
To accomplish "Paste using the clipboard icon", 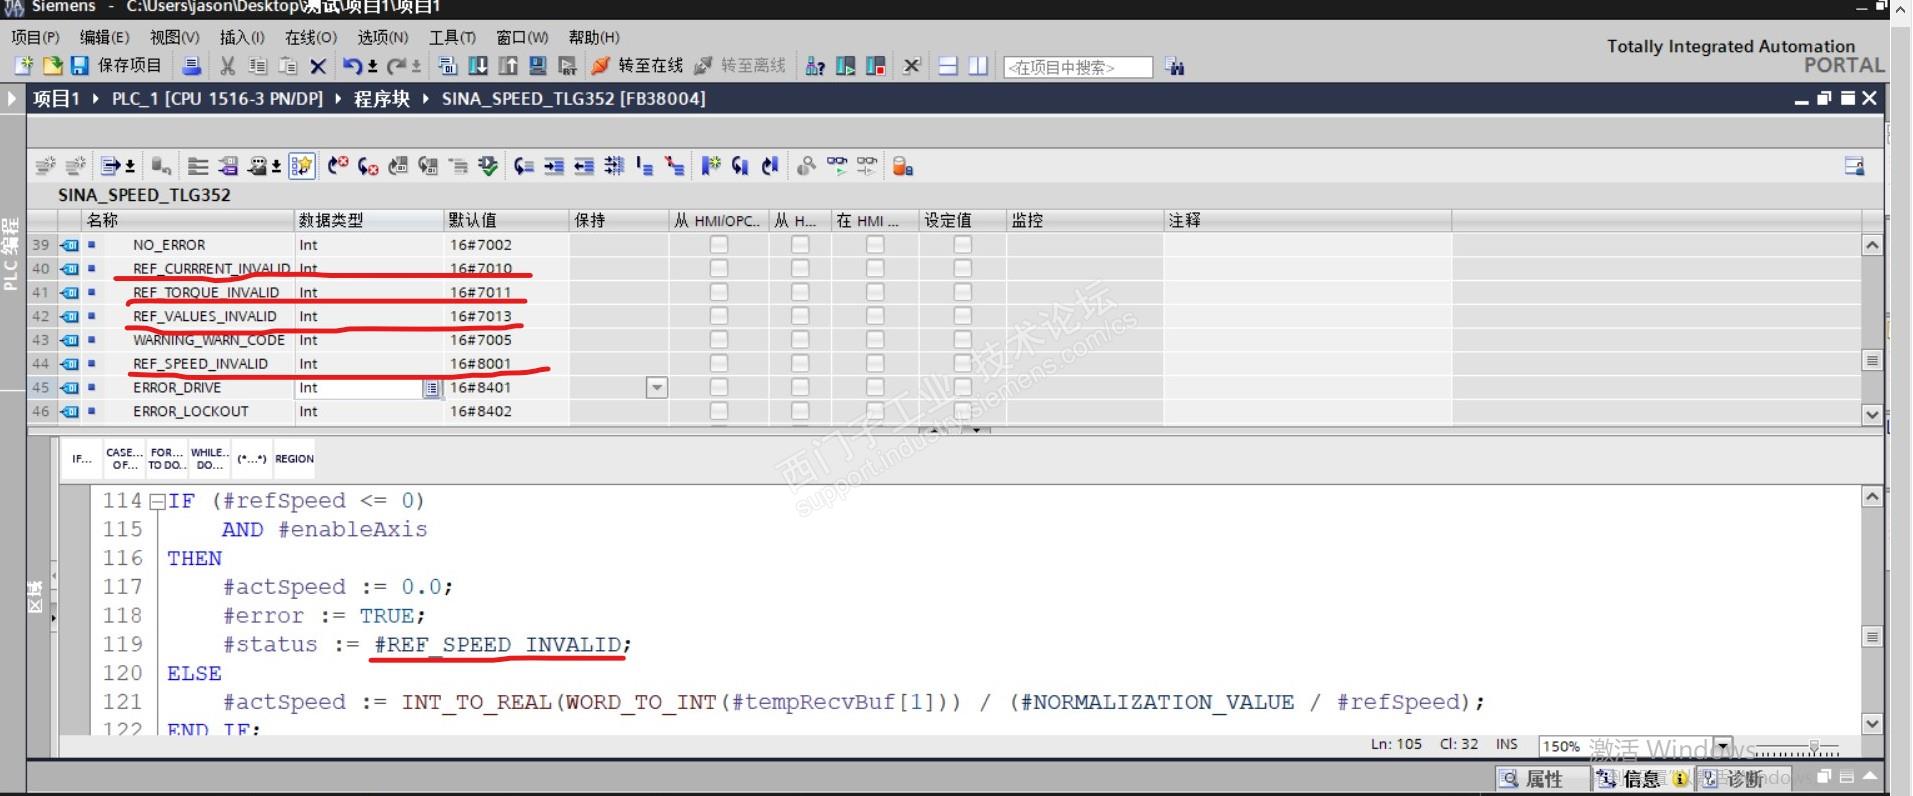I will [x=288, y=66].
